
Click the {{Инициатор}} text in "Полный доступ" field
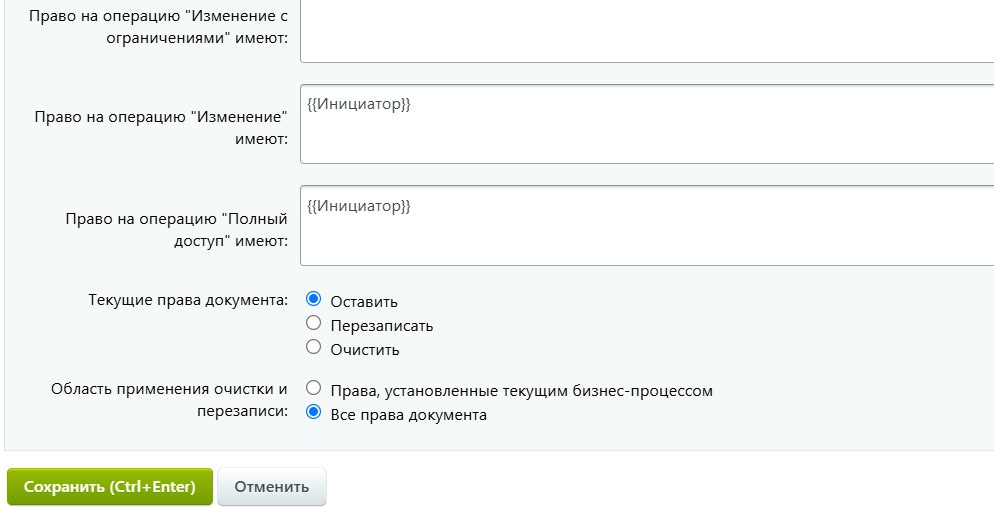click(x=359, y=206)
